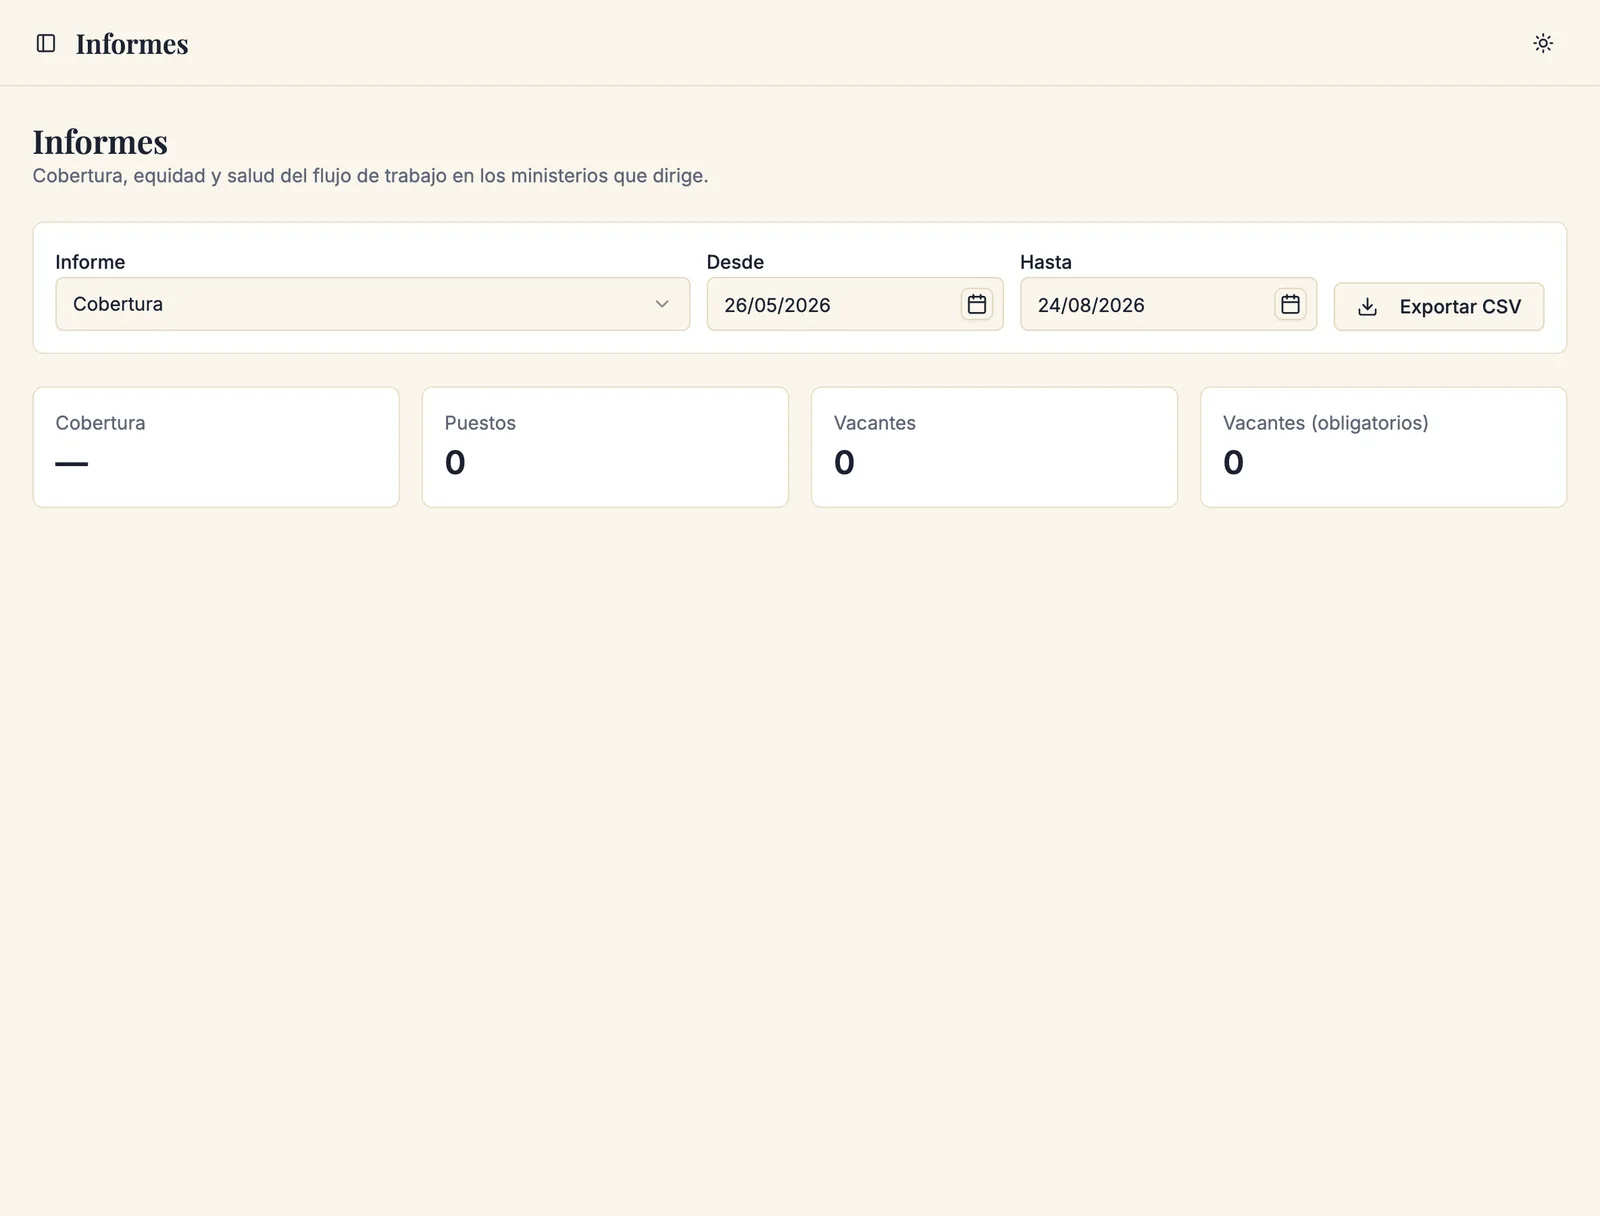Open the calendar picker for Desde
Screen dimensions: 1600x1216
tap(977, 304)
